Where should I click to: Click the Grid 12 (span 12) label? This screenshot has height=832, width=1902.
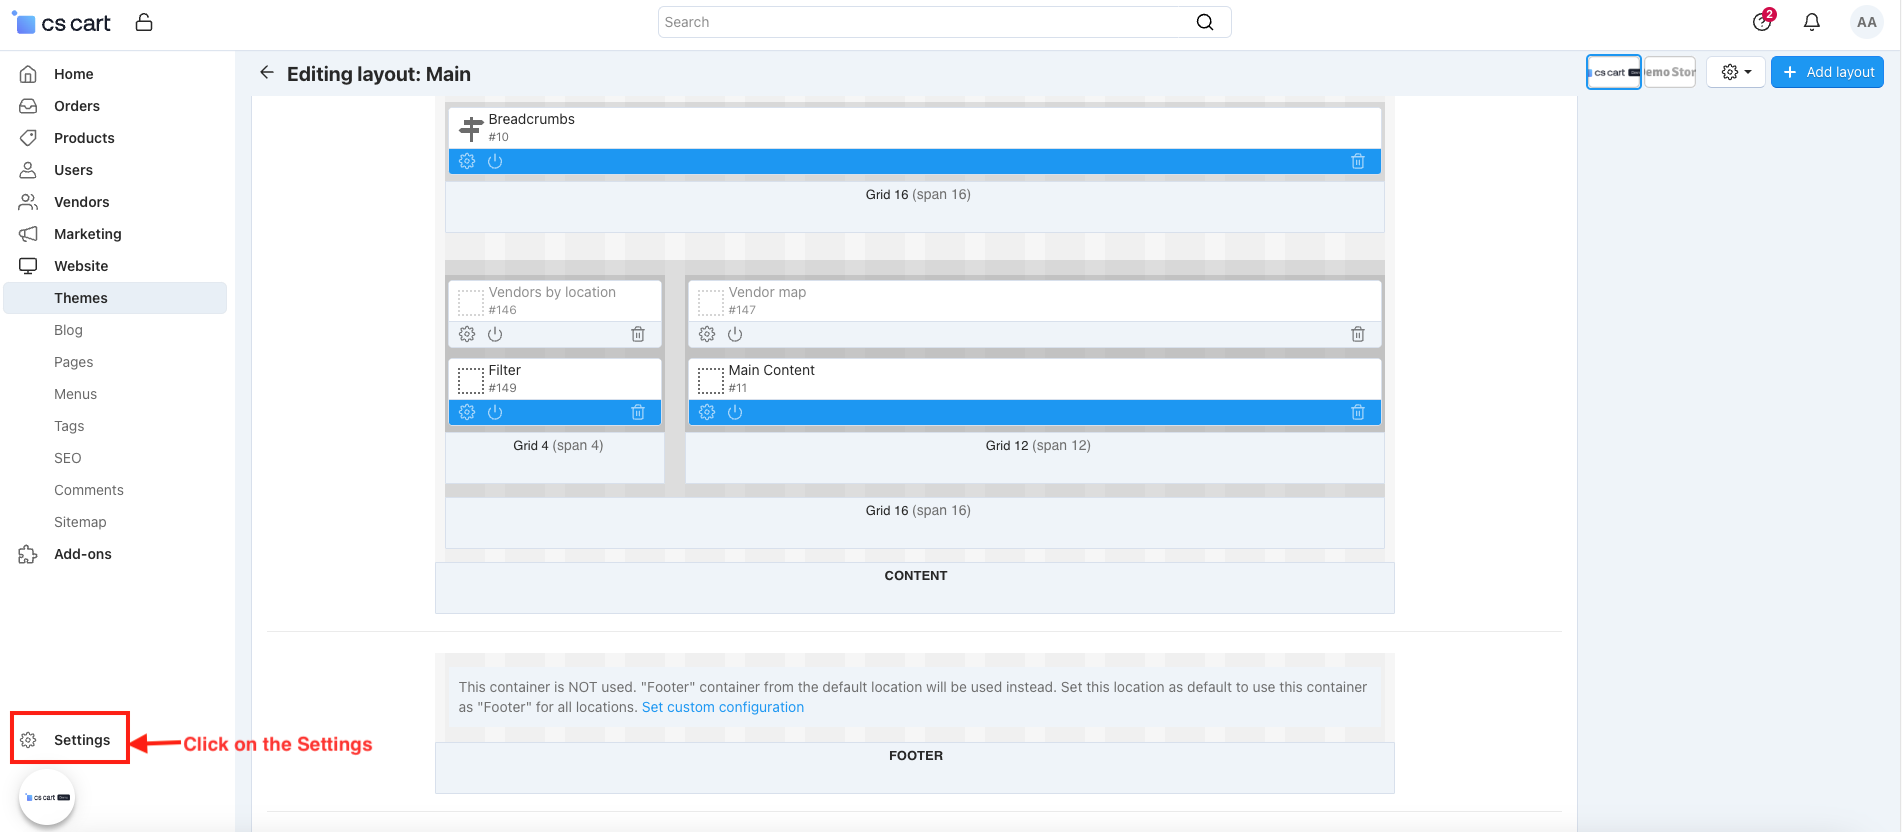pos(1038,445)
